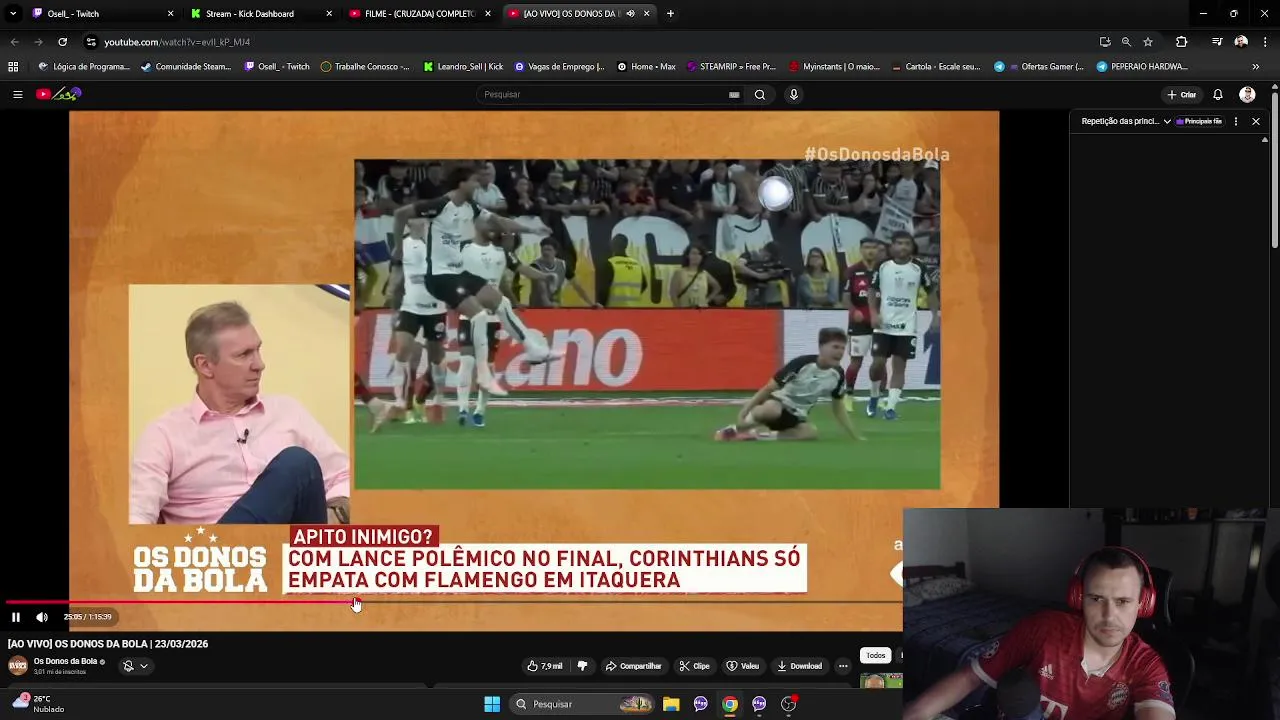Close the live chat replay panel

pos(1256,121)
